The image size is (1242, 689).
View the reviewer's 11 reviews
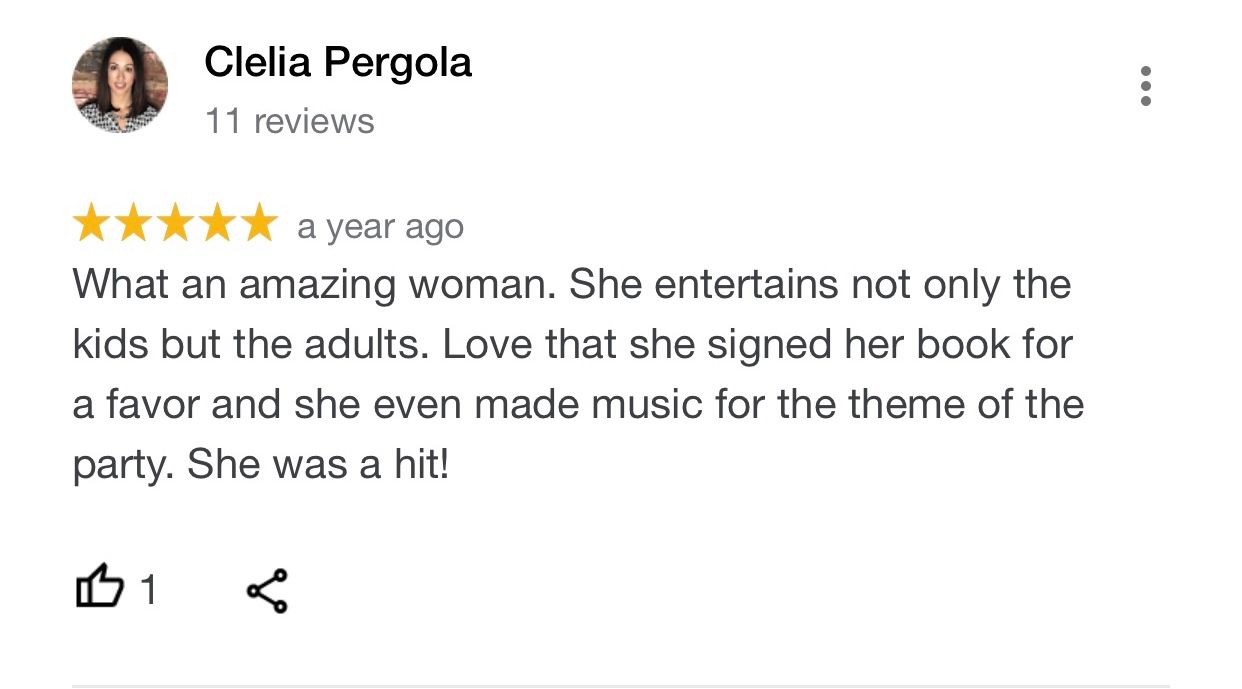[289, 121]
